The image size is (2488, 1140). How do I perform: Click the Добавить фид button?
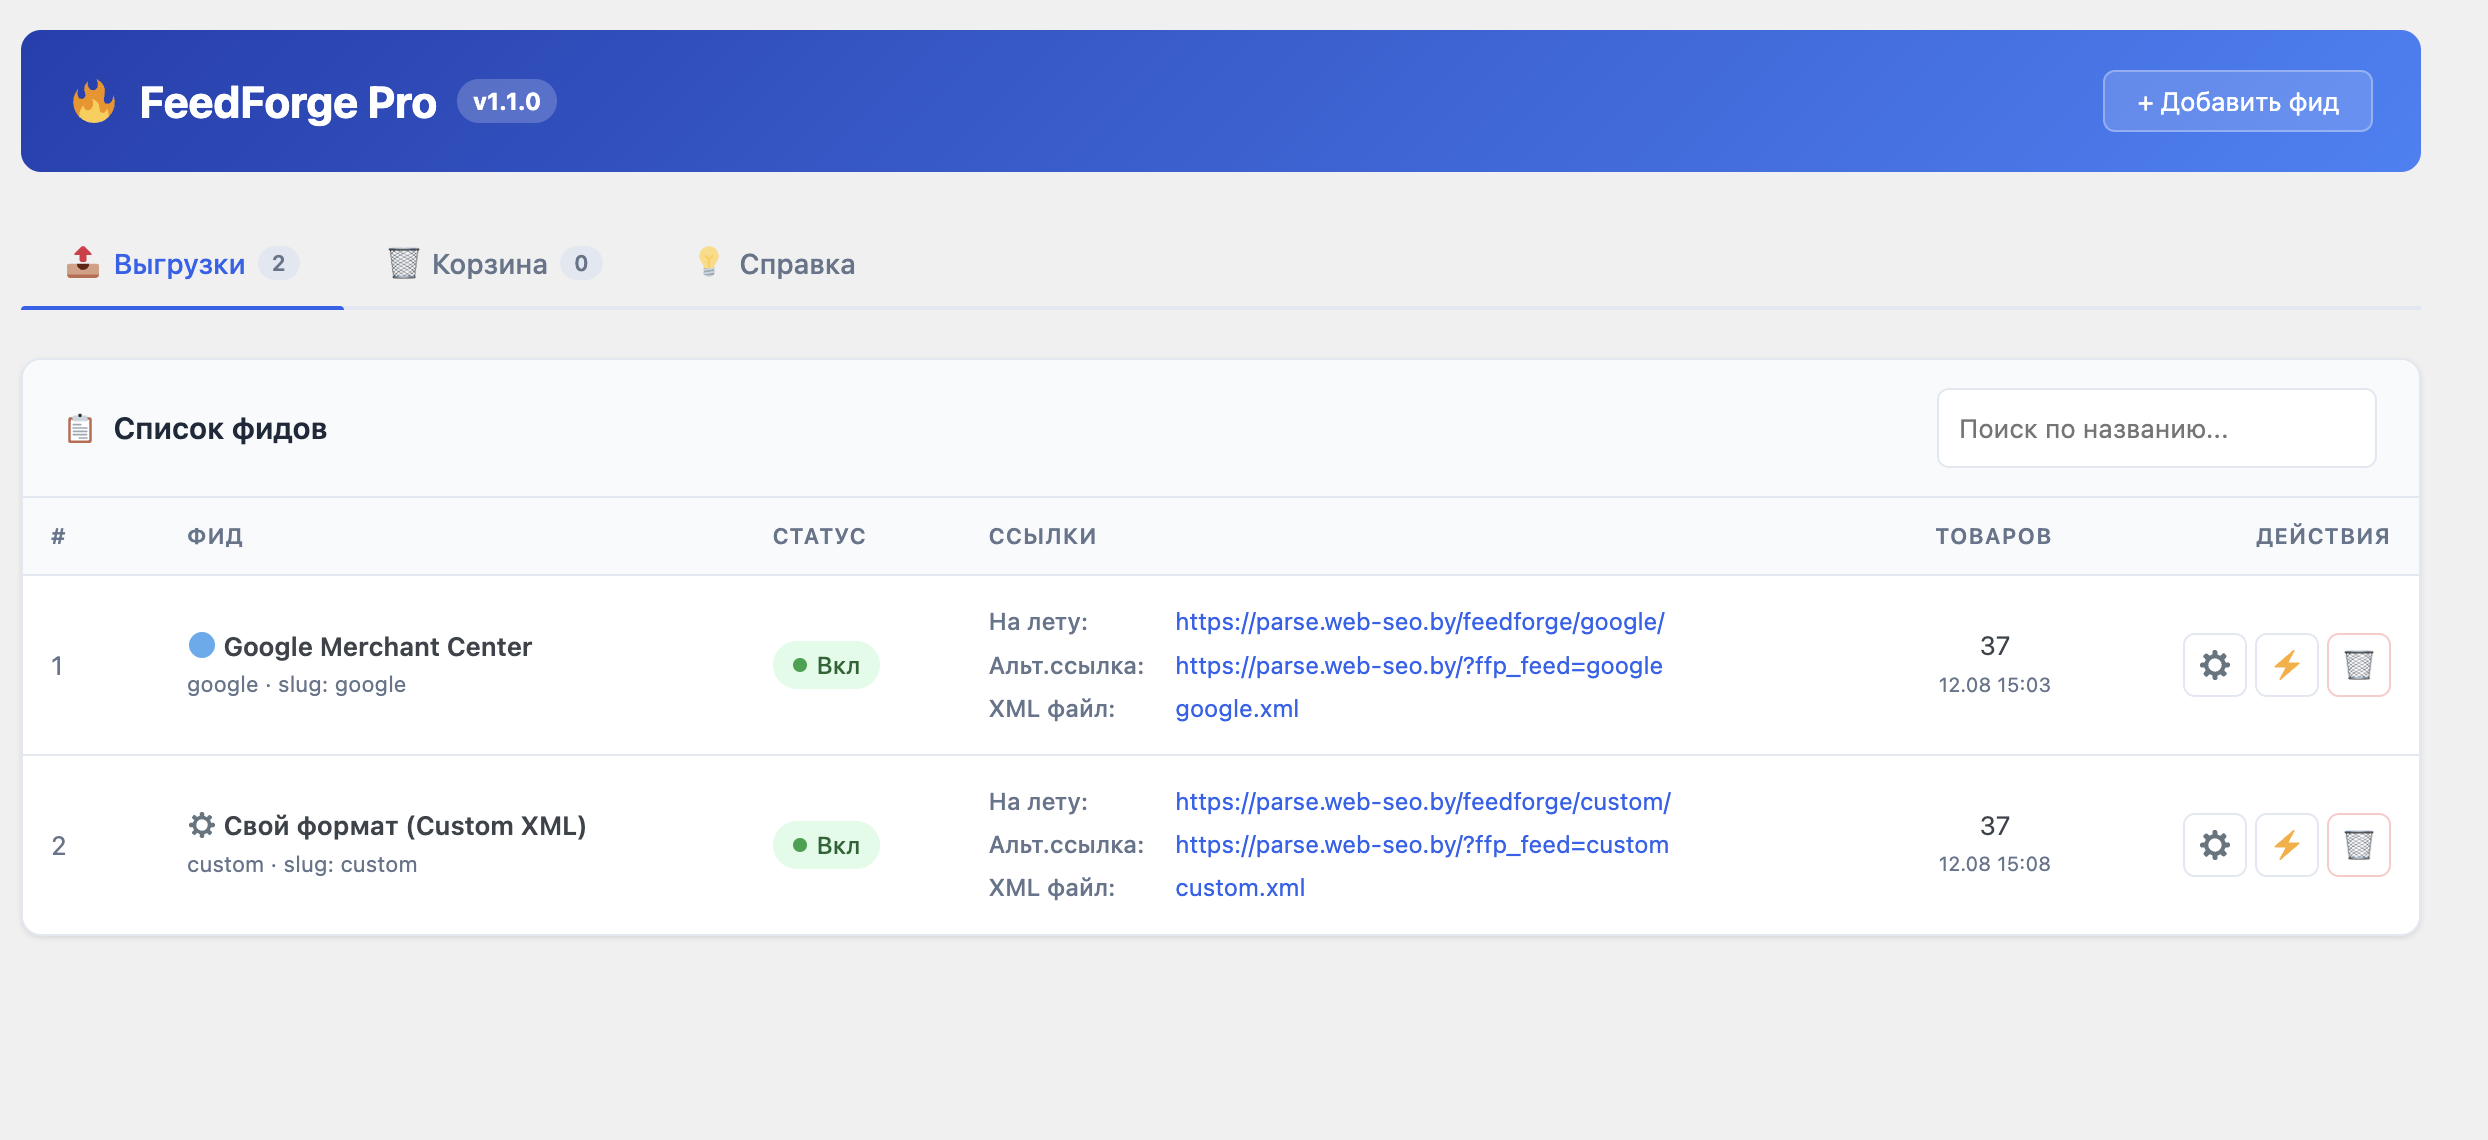coord(2238,101)
